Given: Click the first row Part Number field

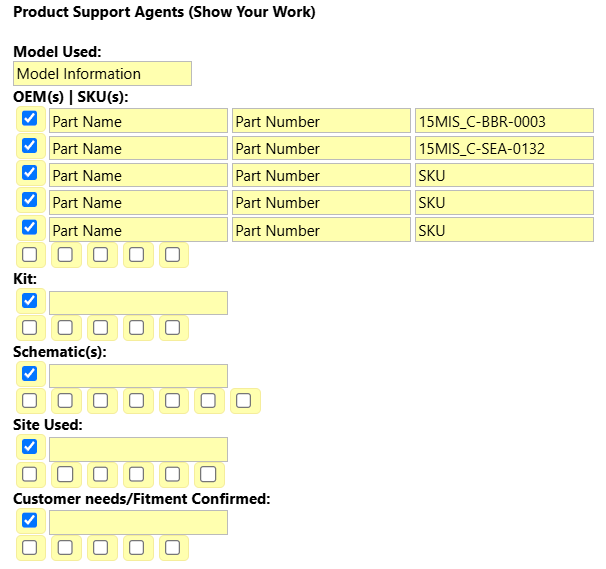Looking at the screenshot, I should pyautogui.click(x=321, y=121).
